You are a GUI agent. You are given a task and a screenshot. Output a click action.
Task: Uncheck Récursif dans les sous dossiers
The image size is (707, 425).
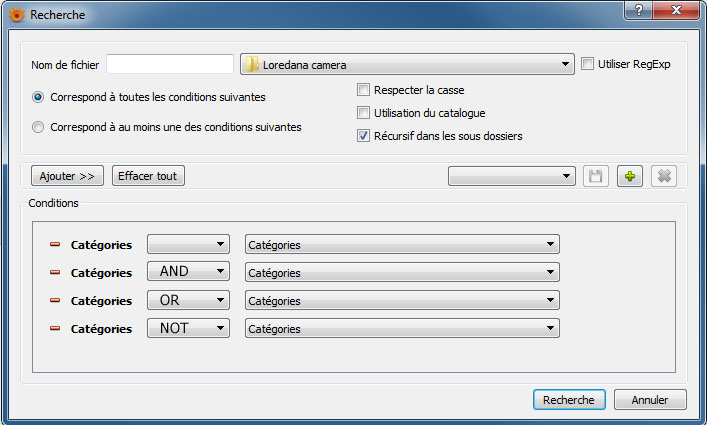point(364,136)
